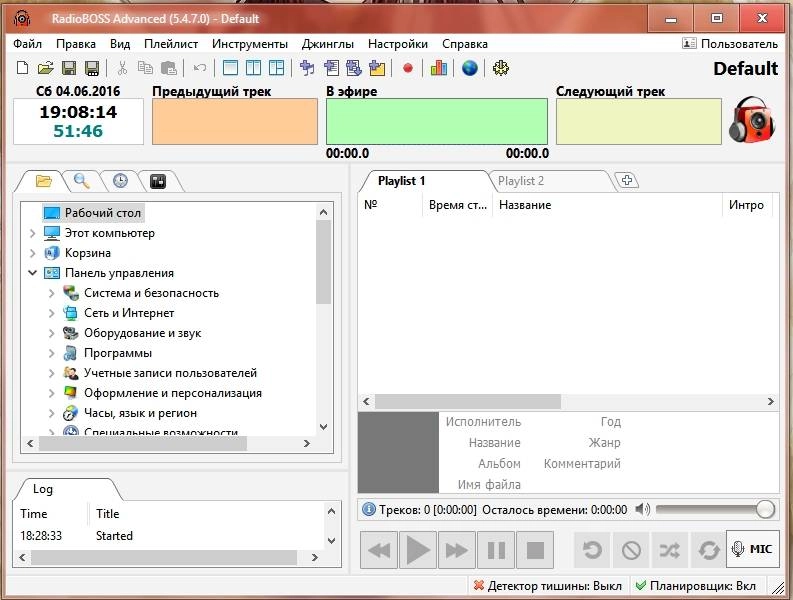Image resolution: width=793 pixels, height=600 pixels.
Task: Start recording with red dot icon
Action: (408, 68)
